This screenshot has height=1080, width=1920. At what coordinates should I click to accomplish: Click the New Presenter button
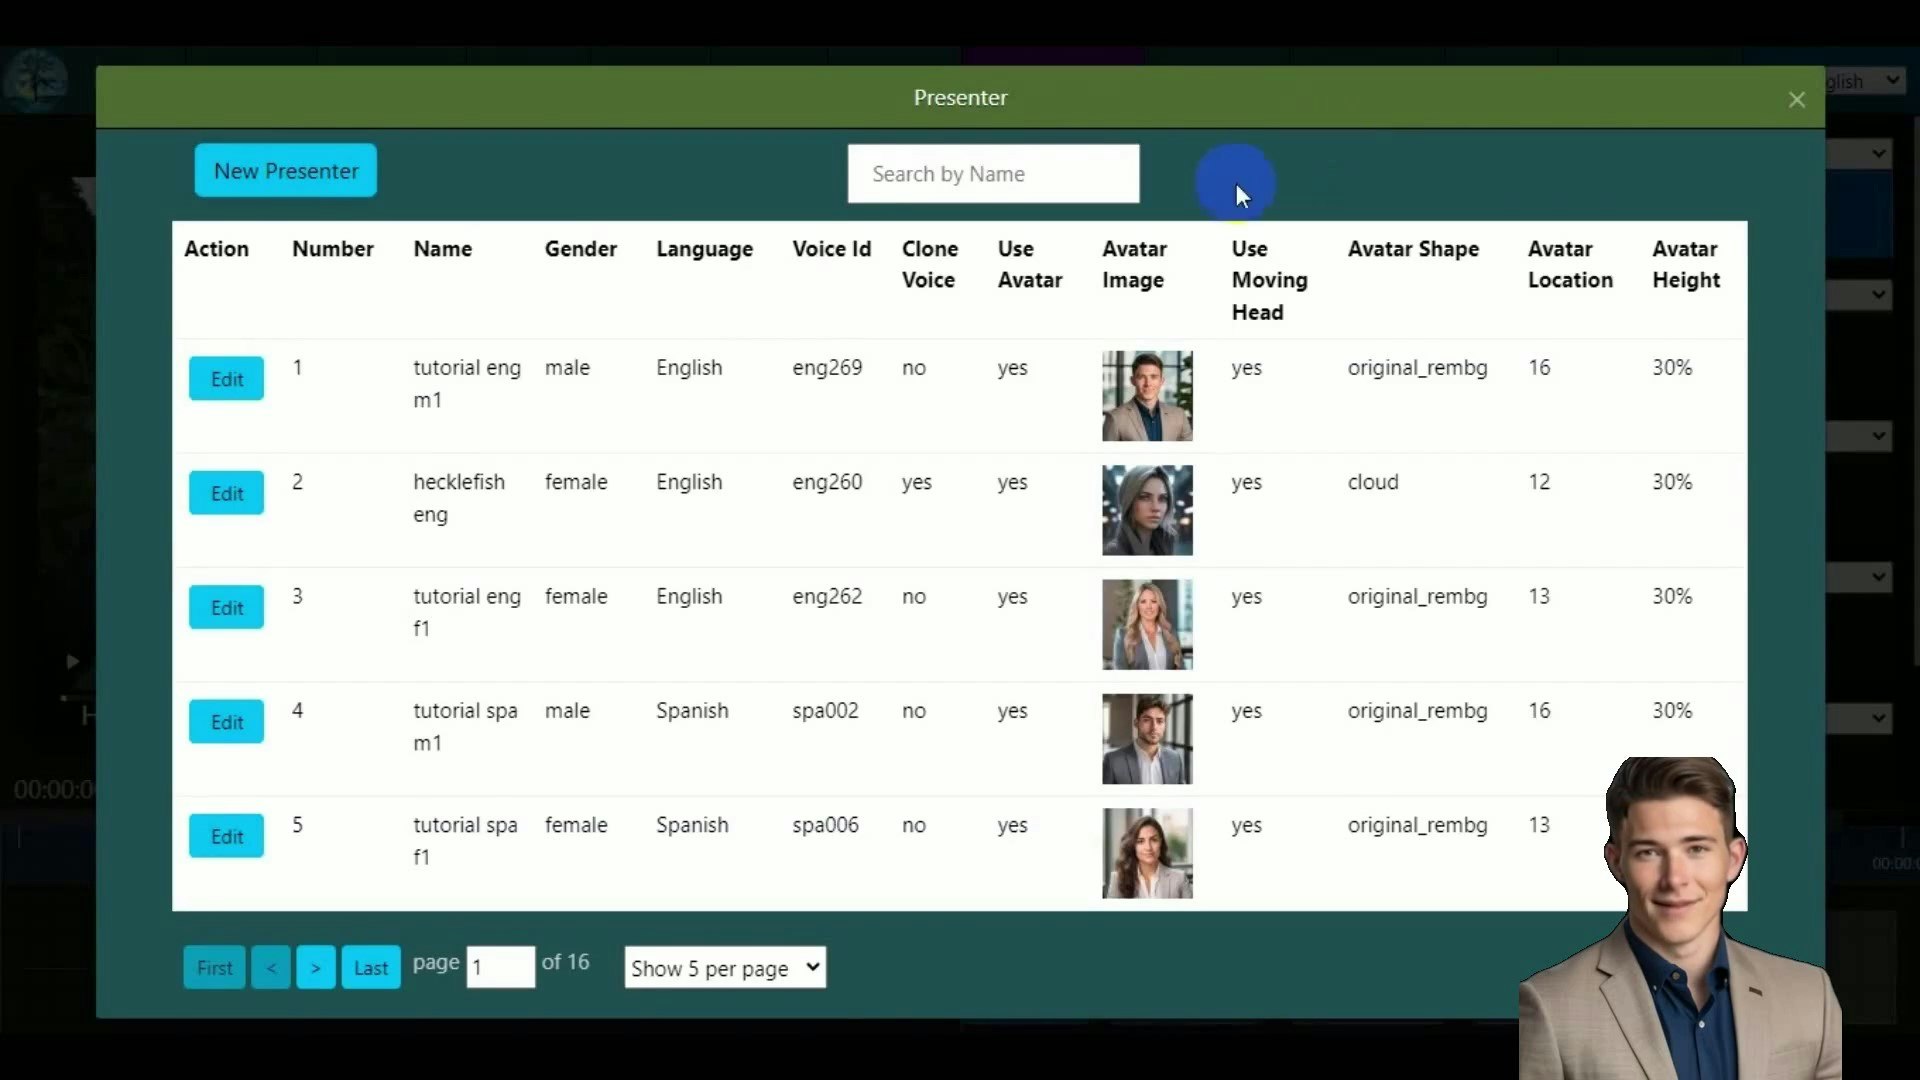coord(285,171)
